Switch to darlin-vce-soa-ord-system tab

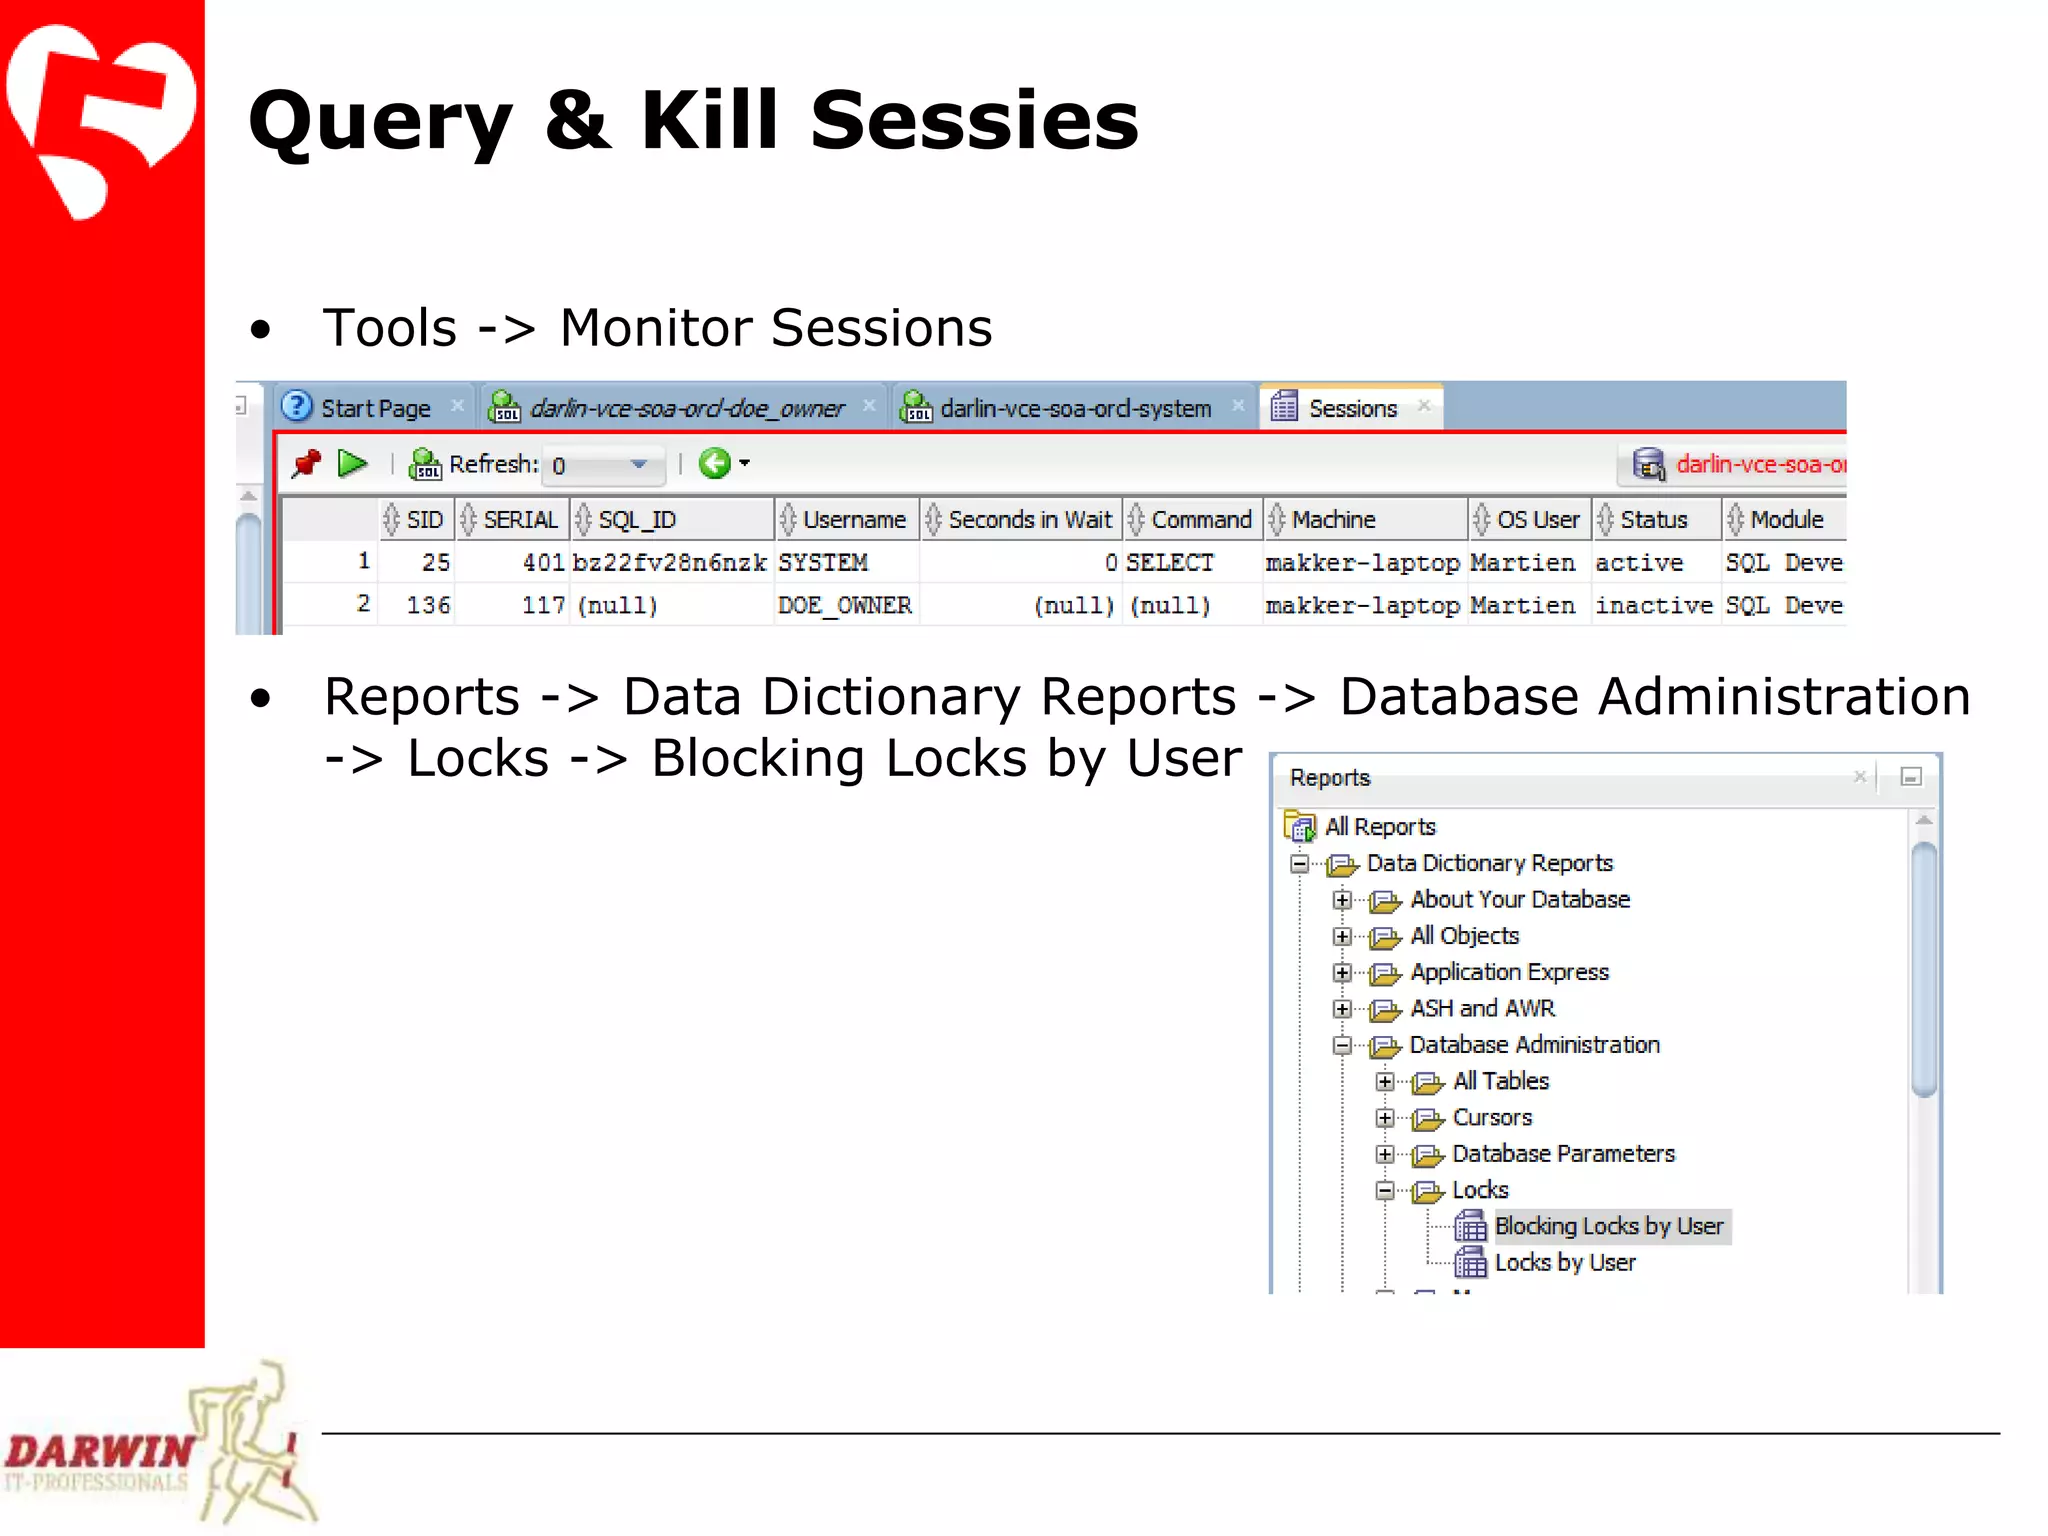pos(1074,408)
